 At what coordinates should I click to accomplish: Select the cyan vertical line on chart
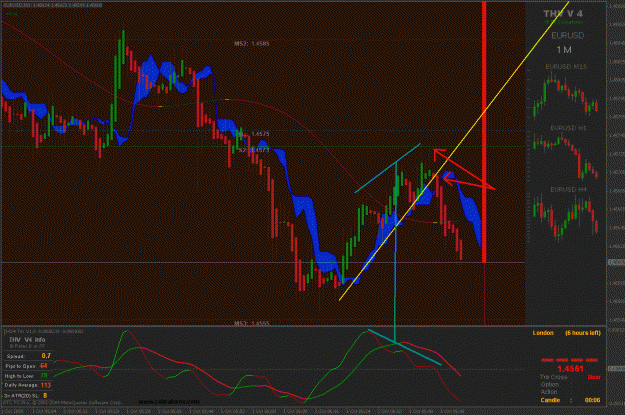click(x=395, y=252)
